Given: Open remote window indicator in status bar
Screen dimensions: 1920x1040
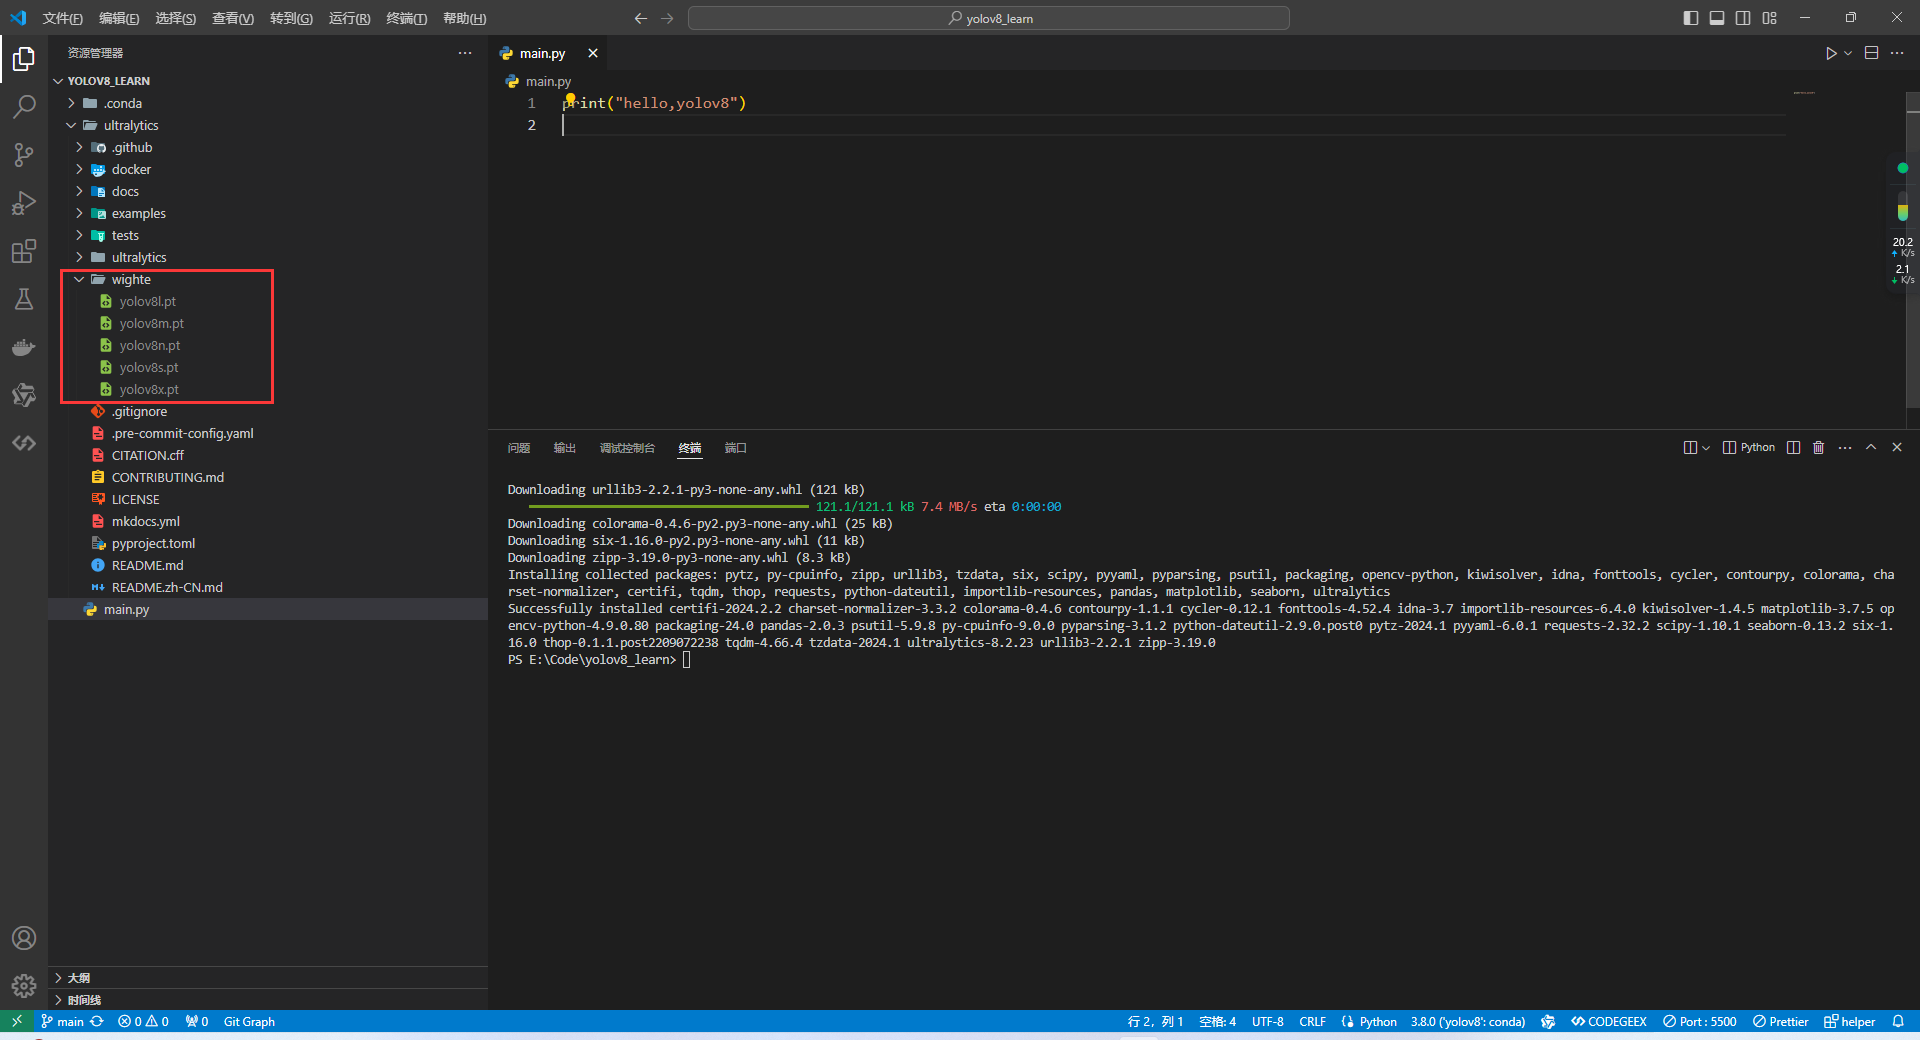Looking at the screenshot, I should pos(17,1021).
